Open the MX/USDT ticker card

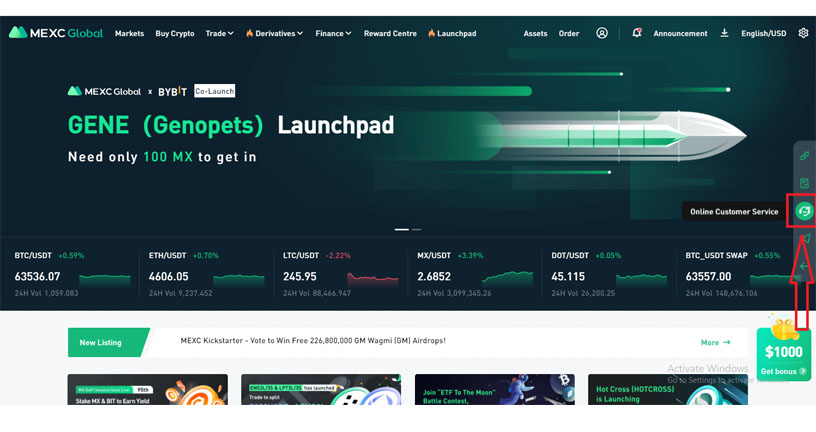475,275
